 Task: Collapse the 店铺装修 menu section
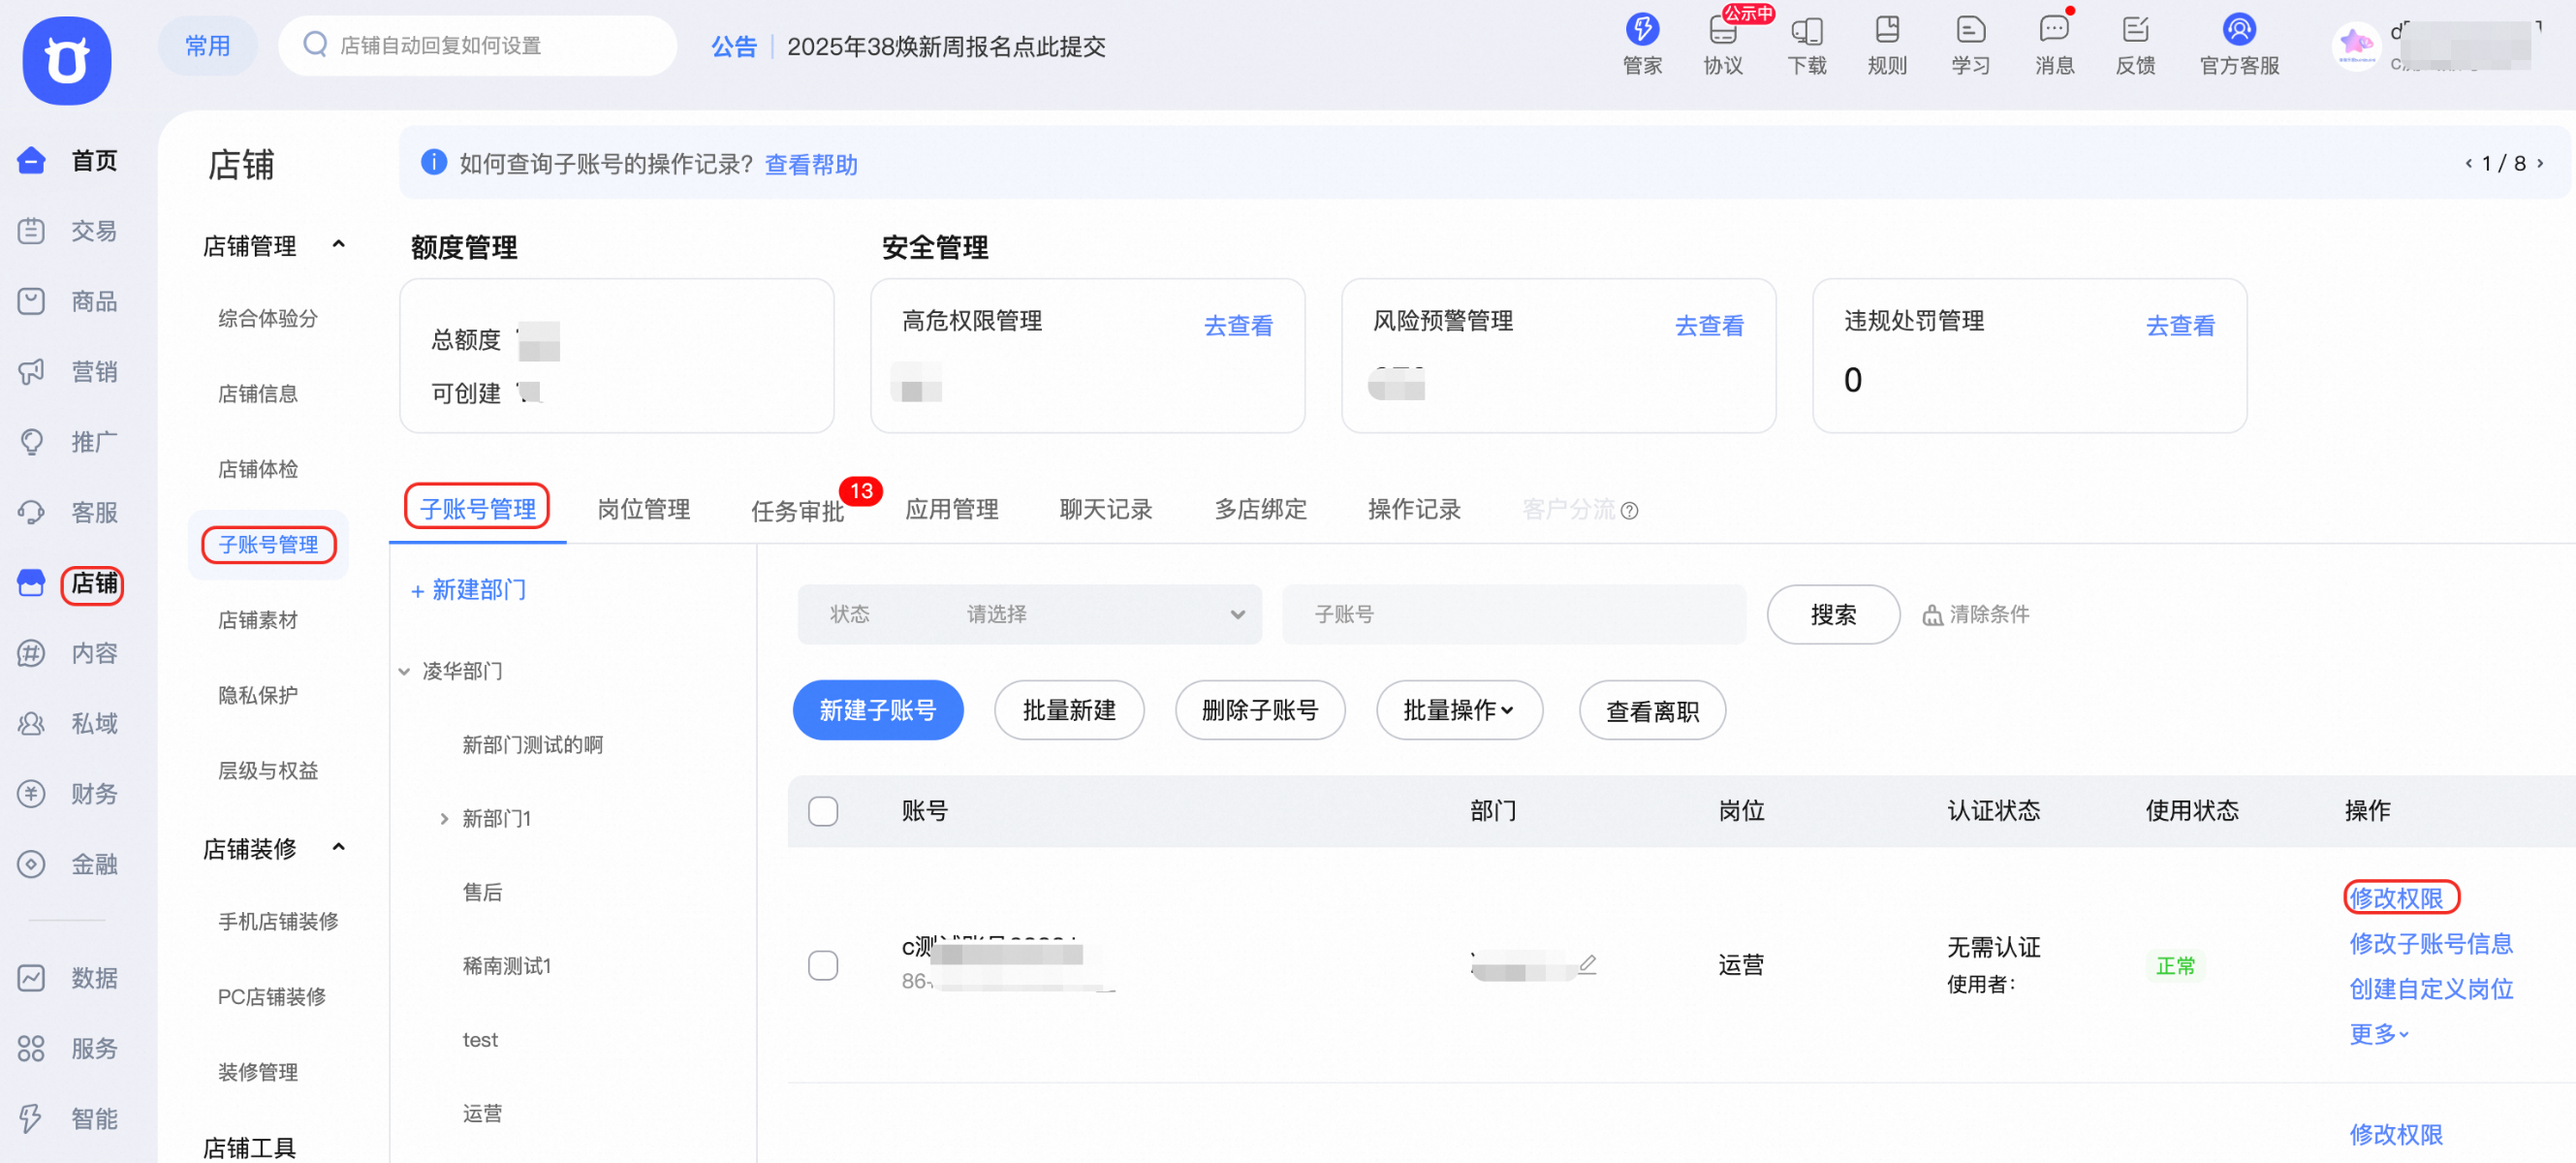pyautogui.click(x=339, y=848)
